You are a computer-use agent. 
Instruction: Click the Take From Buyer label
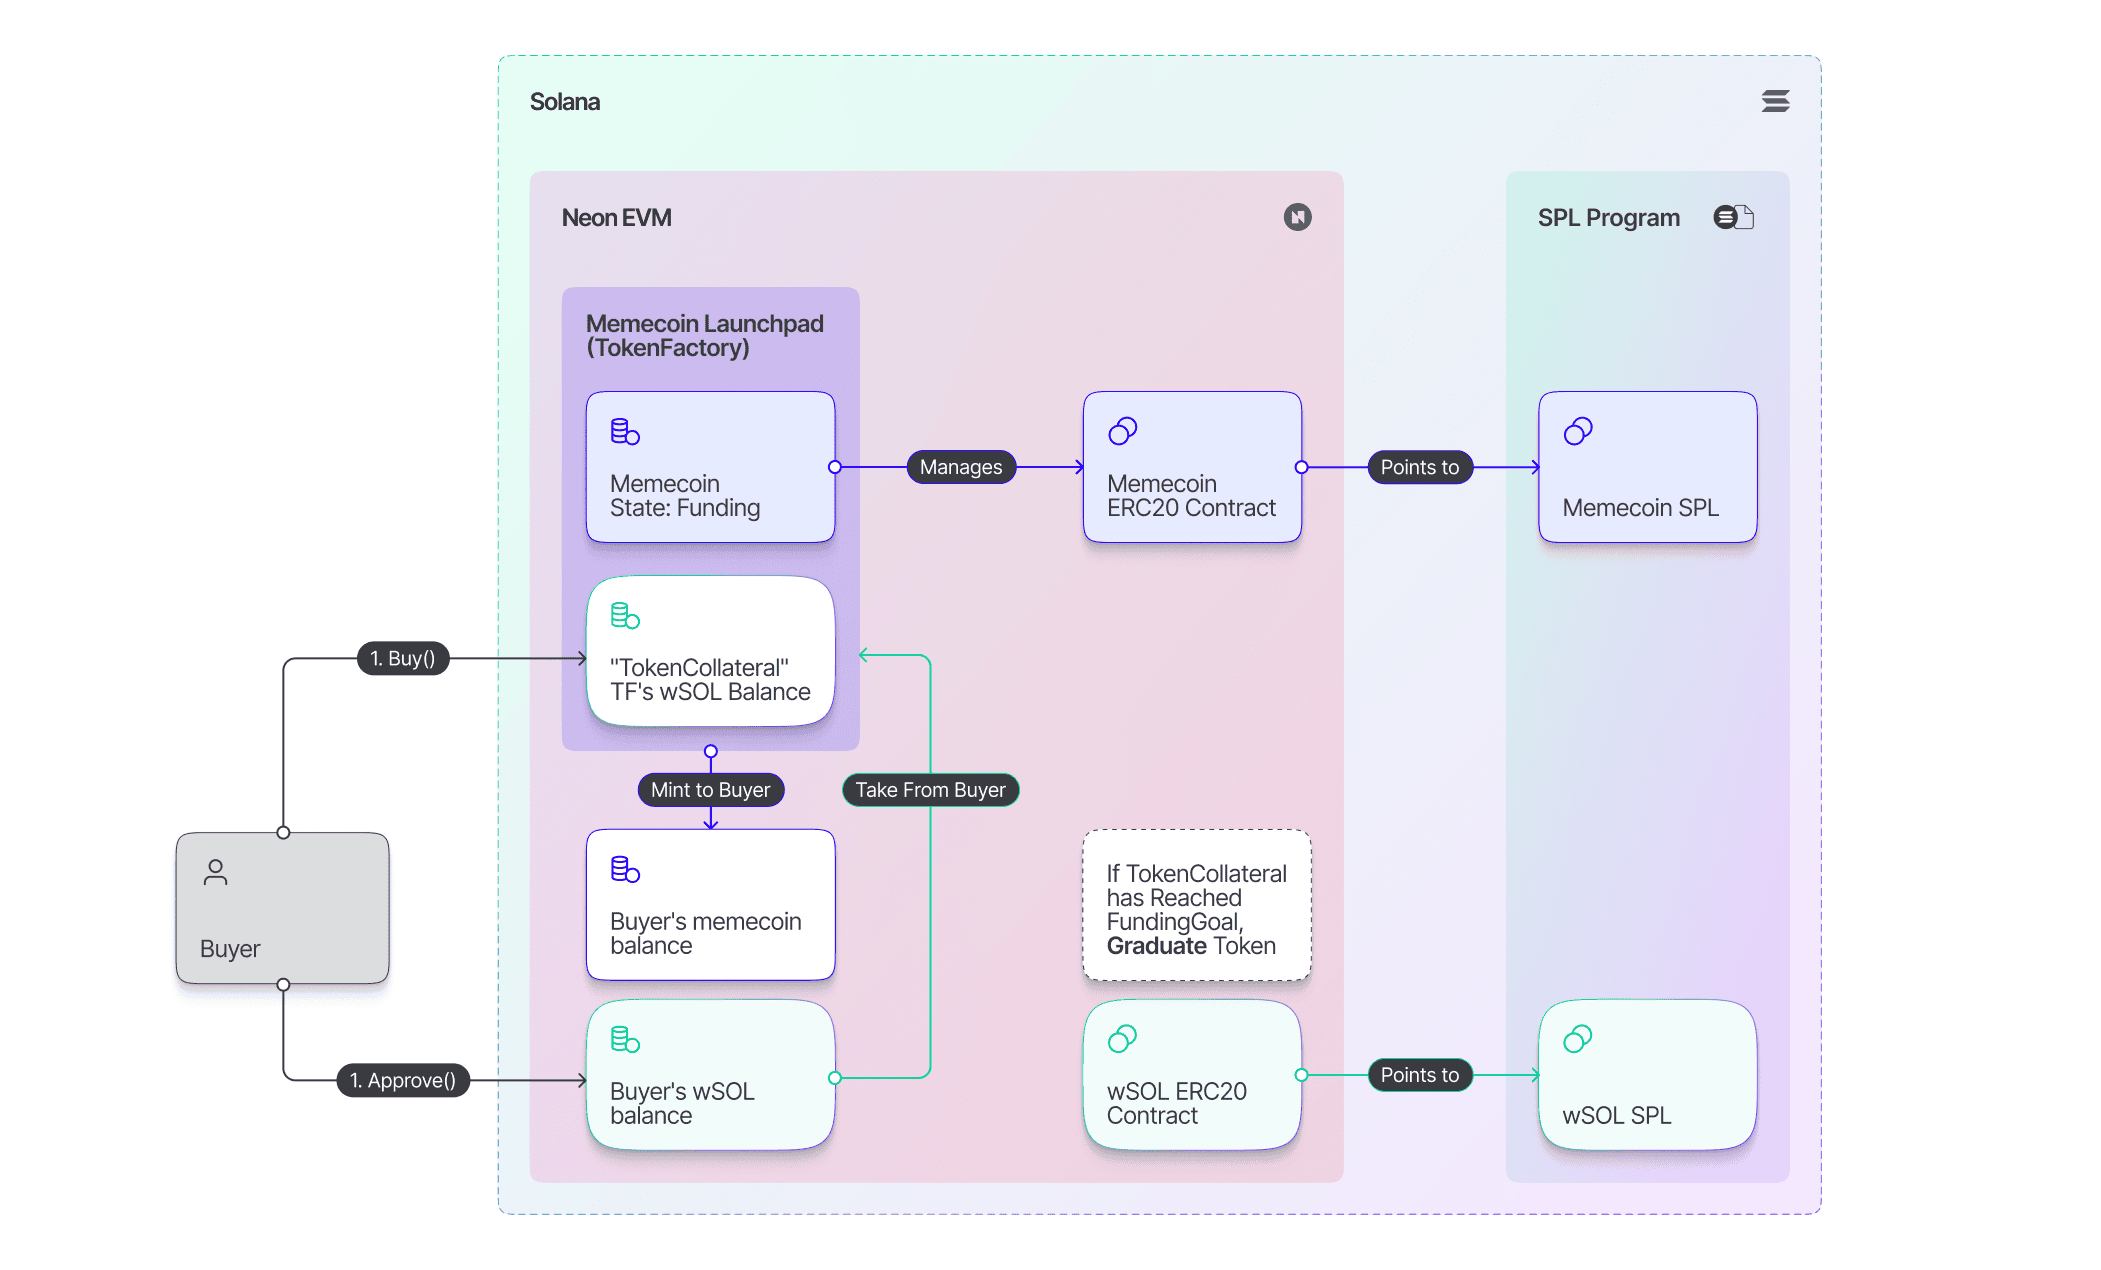point(931,790)
